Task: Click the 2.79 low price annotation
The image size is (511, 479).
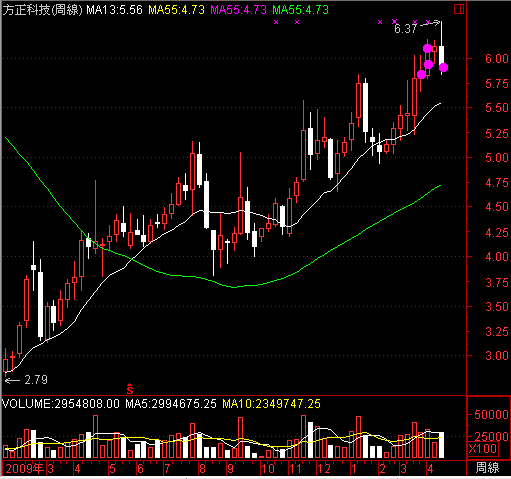Action: [36, 380]
